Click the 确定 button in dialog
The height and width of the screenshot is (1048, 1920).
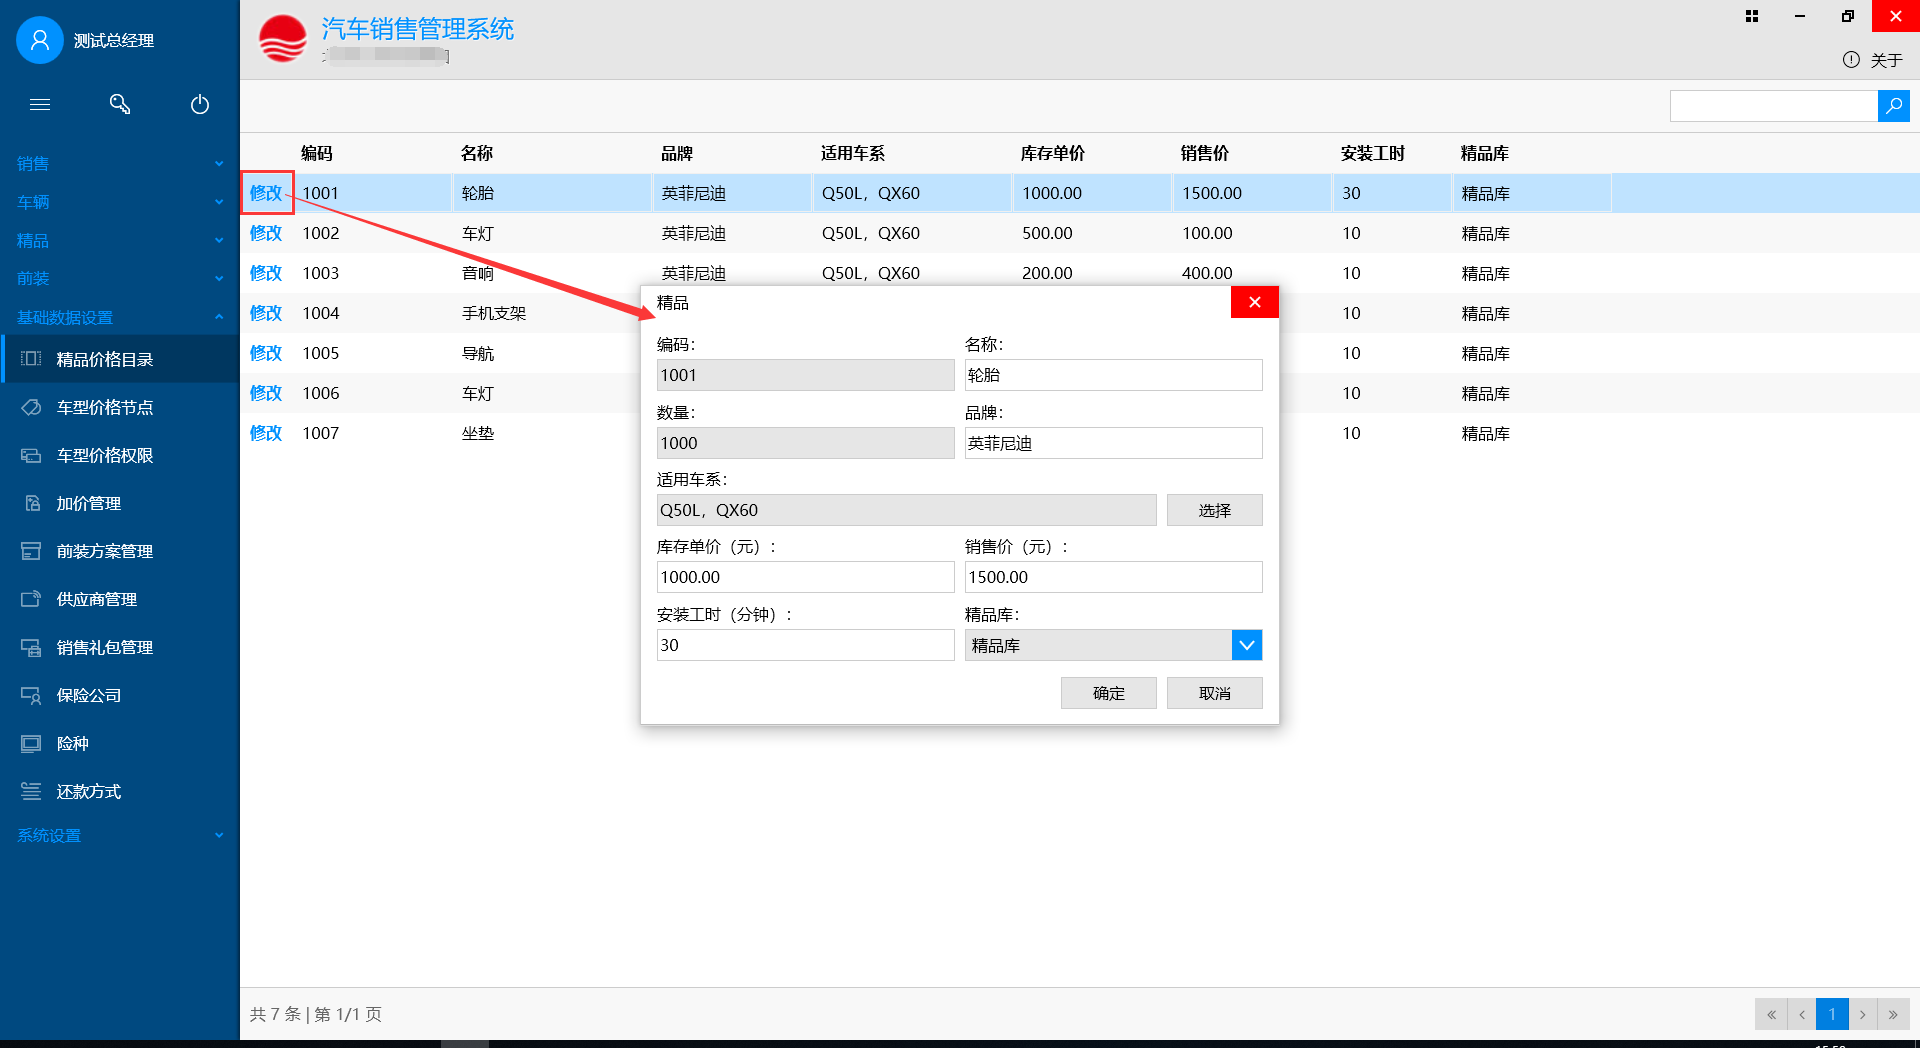coord(1108,693)
